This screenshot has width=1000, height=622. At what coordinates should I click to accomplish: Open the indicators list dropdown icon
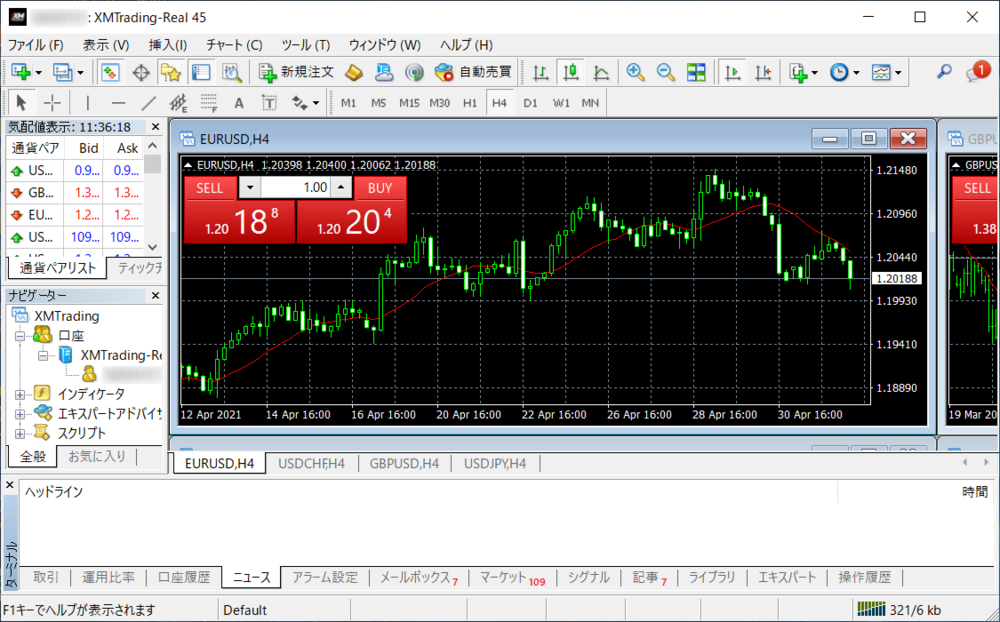(803, 72)
